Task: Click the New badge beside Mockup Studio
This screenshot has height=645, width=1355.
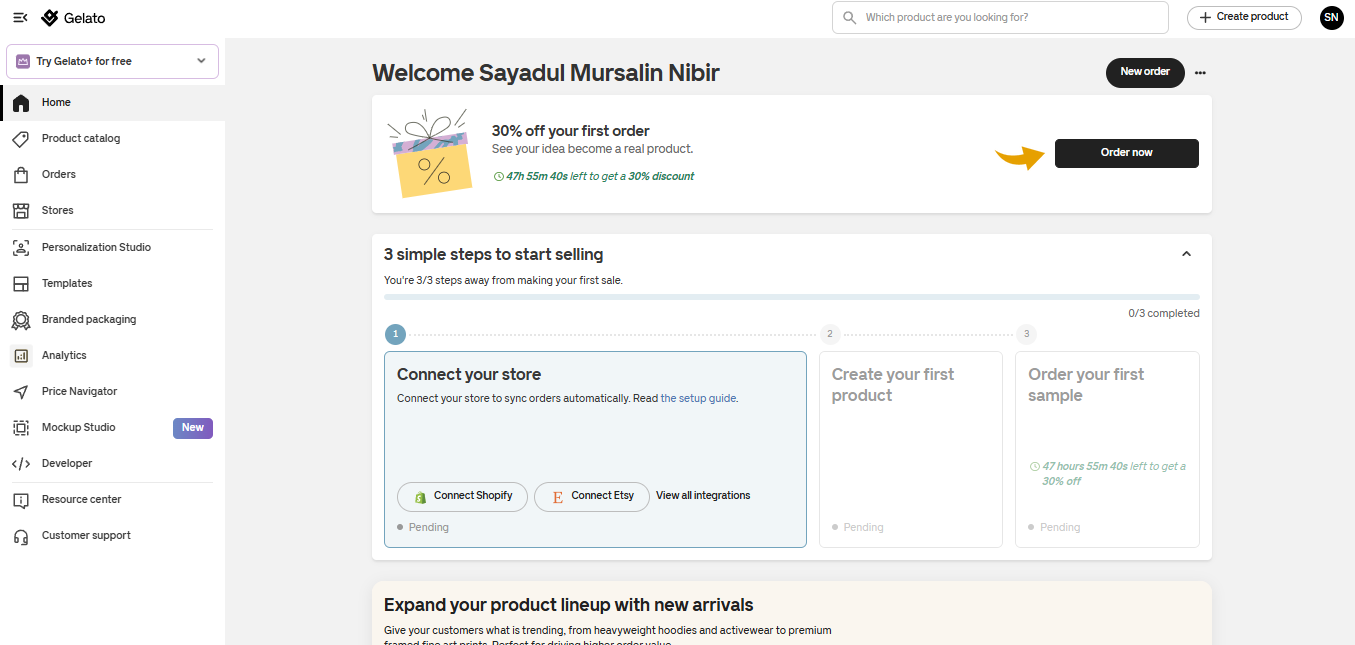Action: [x=193, y=428]
